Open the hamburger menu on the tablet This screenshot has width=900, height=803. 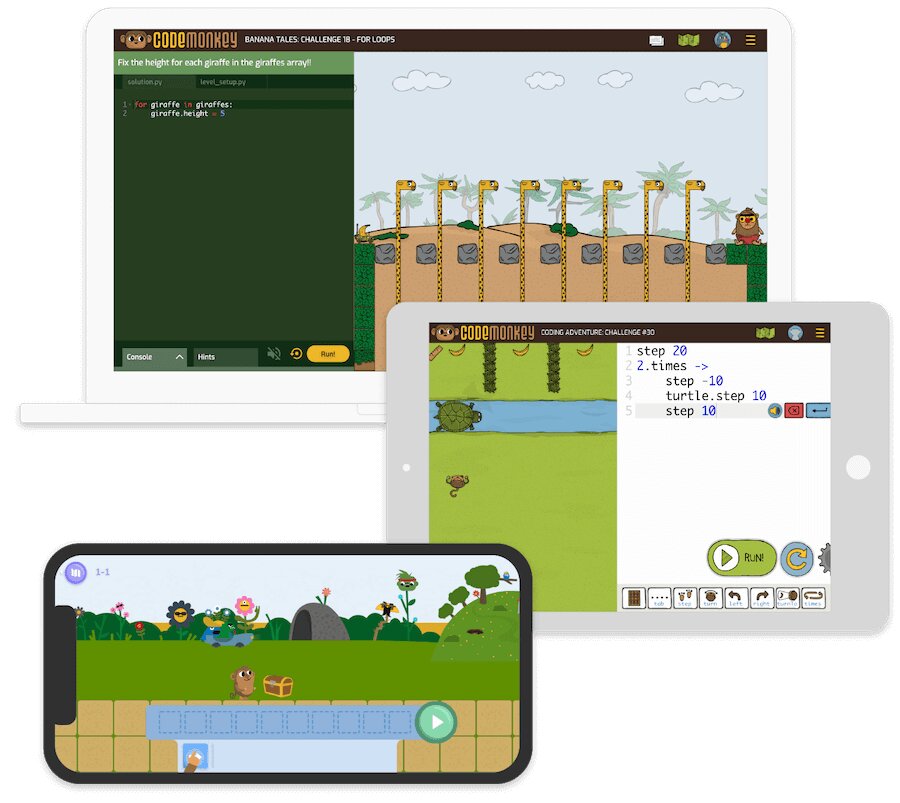(x=820, y=333)
